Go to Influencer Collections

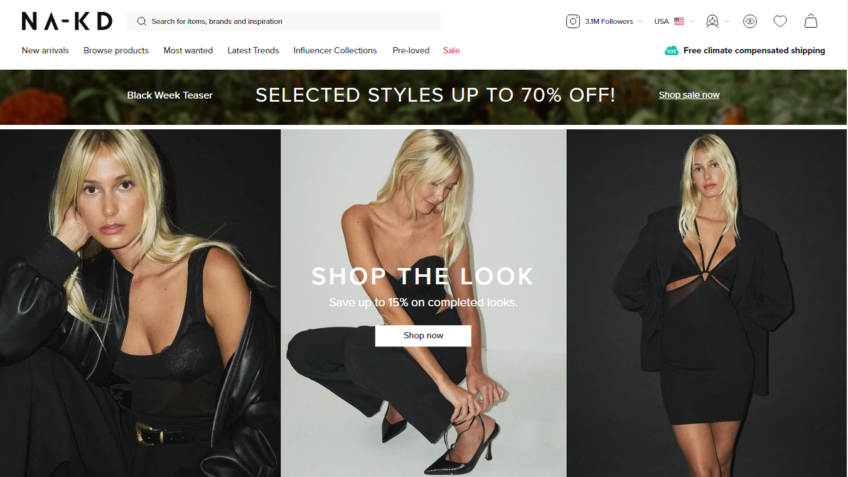[335, 50]
